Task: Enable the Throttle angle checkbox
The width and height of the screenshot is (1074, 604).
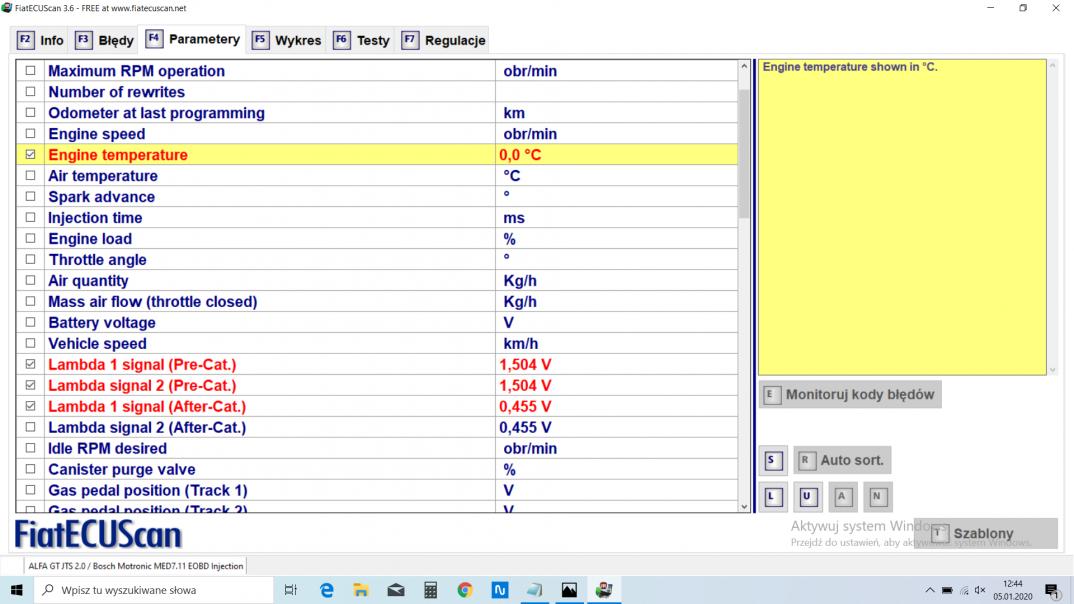Action: coord(30,260)
